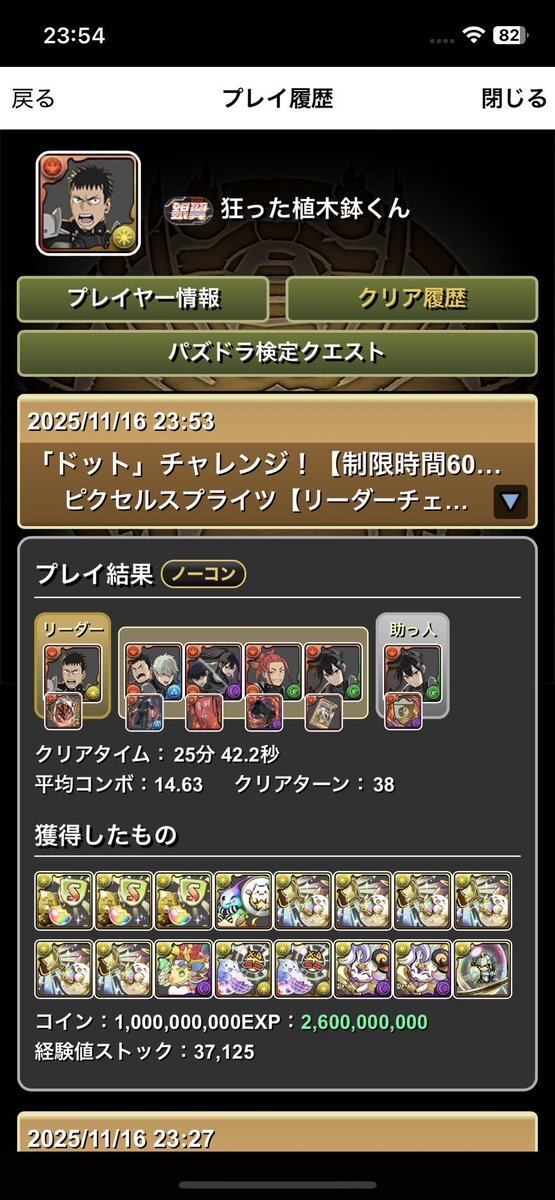The image size is (555, 1200).
Task: Tap the skull reward icon in top row
Action: pos(243,901)
